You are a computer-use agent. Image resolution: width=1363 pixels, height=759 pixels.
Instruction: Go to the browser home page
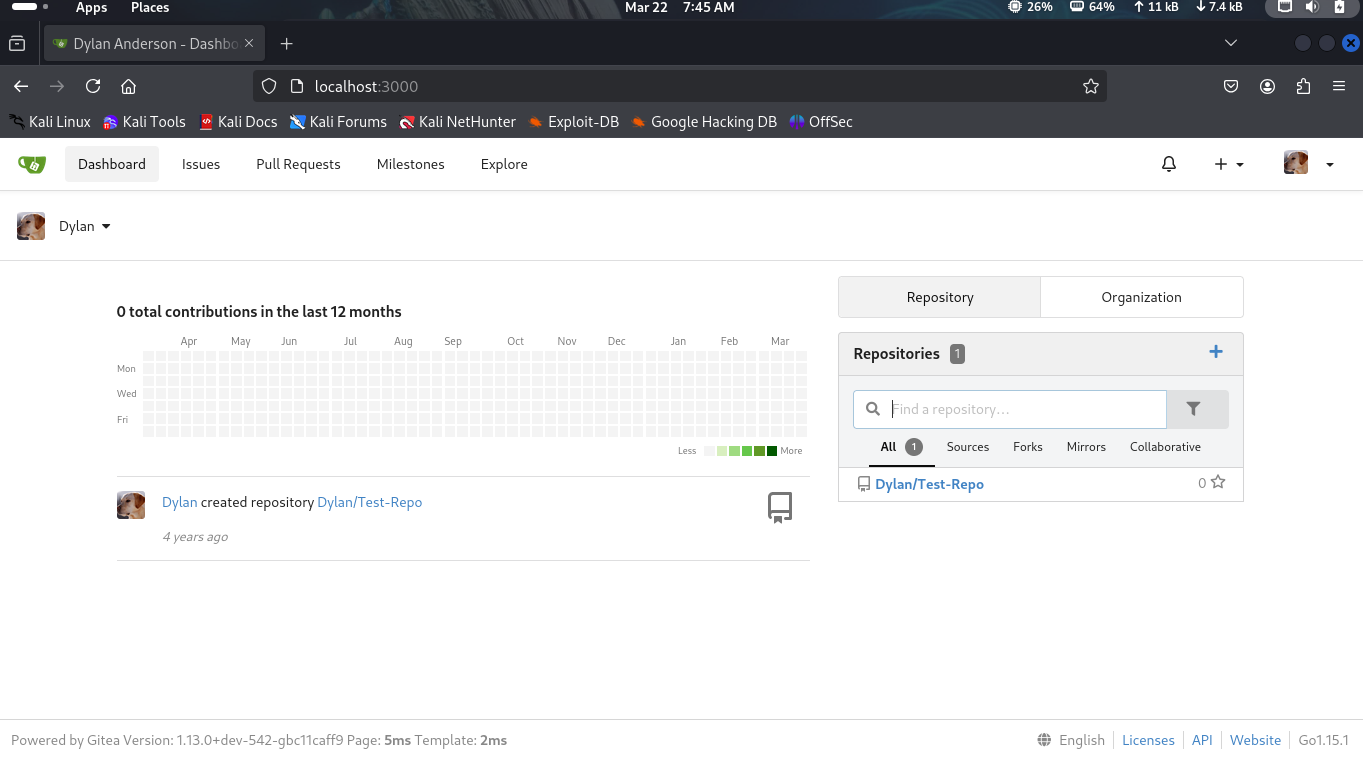coord(128,87)
